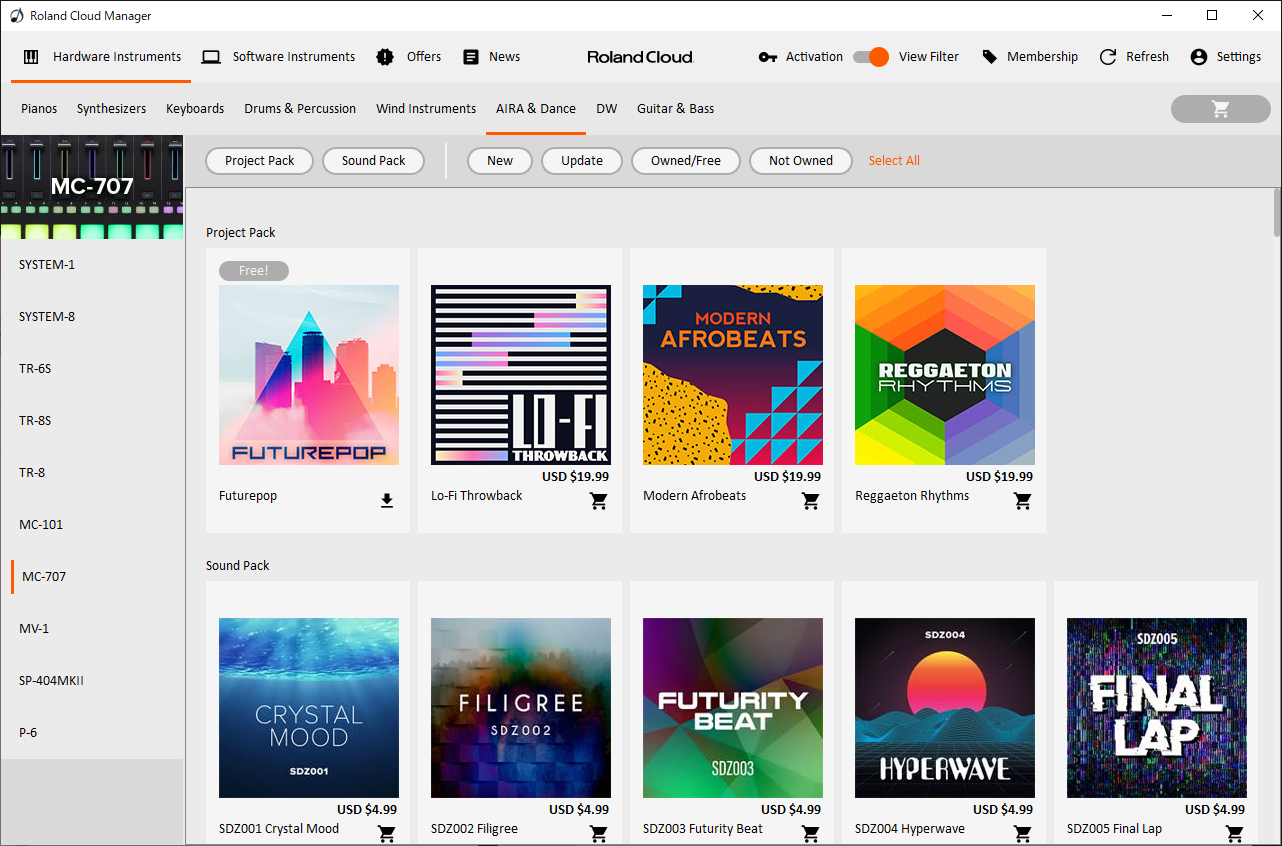Add SDZ004 Hyperwave to cart
The width and height of the screenshot is (1282, 846).
pos(1023,834)
